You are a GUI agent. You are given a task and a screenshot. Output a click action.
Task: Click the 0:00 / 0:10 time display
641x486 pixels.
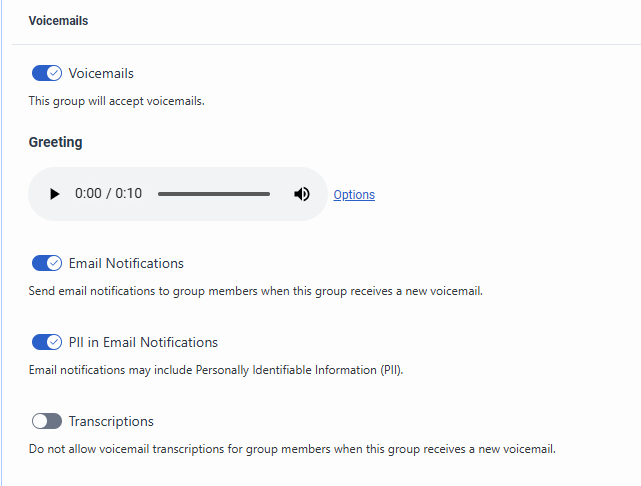click(108, 194)
